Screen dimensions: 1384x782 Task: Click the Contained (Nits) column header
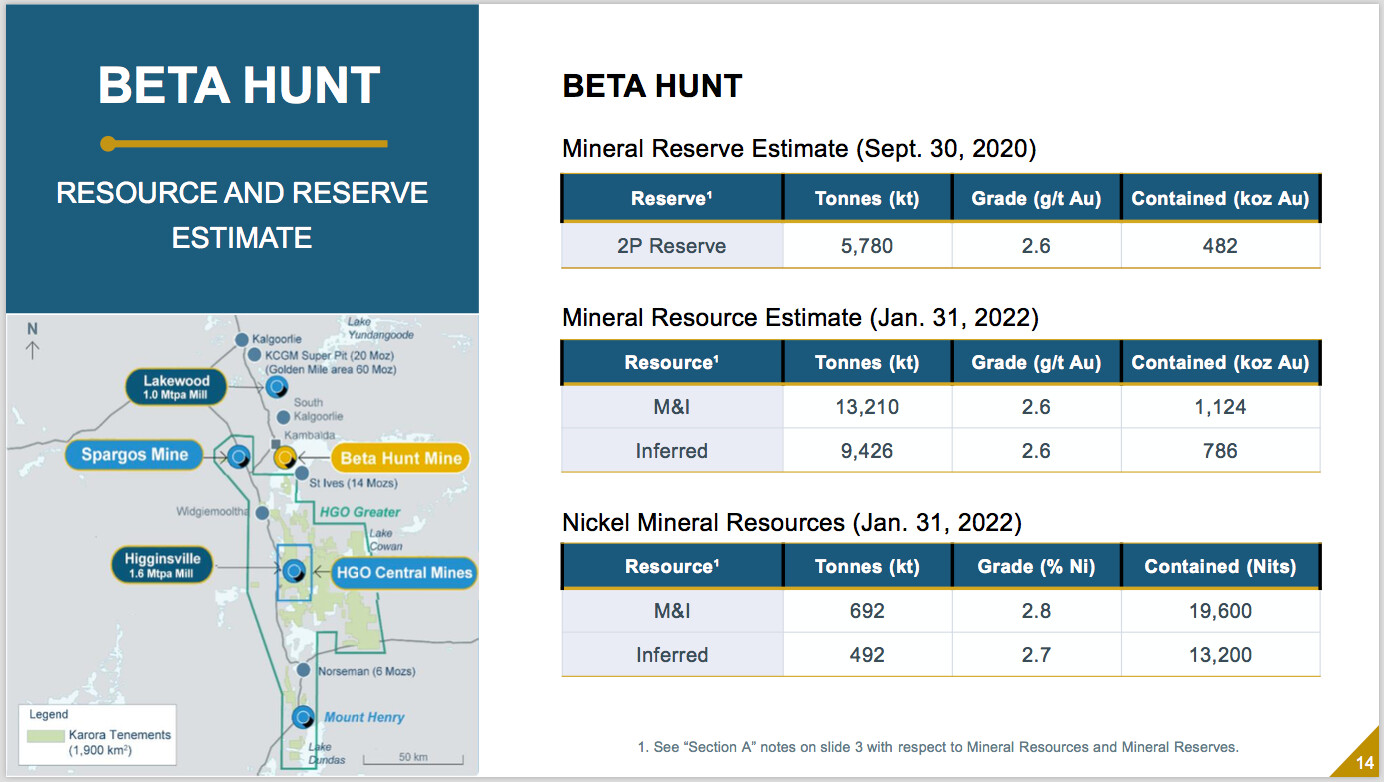1220,567
